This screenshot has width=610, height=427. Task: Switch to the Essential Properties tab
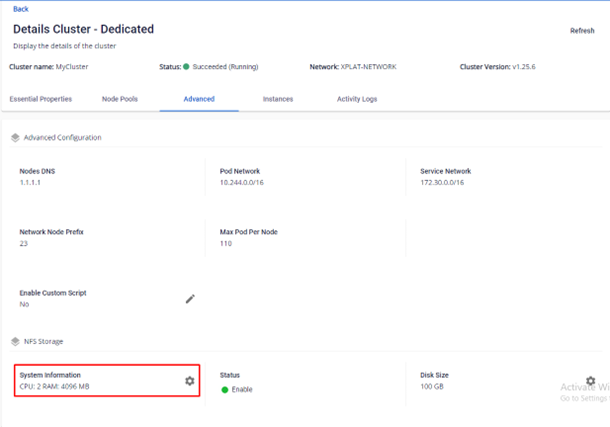(x=40, y=99)
